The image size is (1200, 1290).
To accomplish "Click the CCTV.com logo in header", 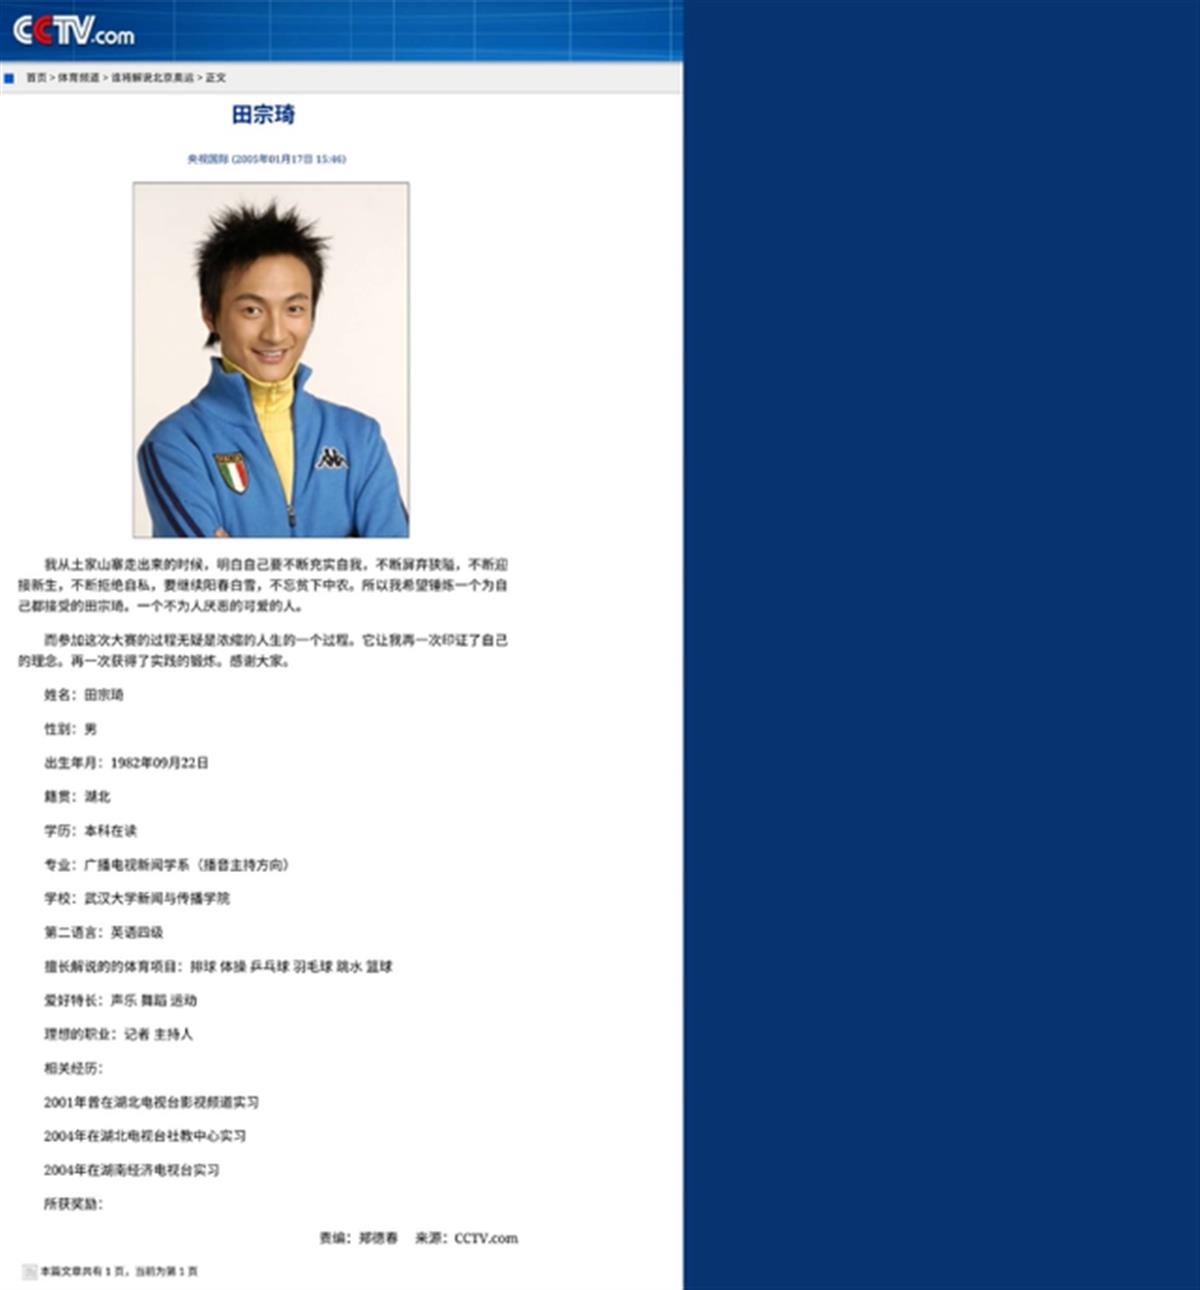I will [x=73, y=31].
